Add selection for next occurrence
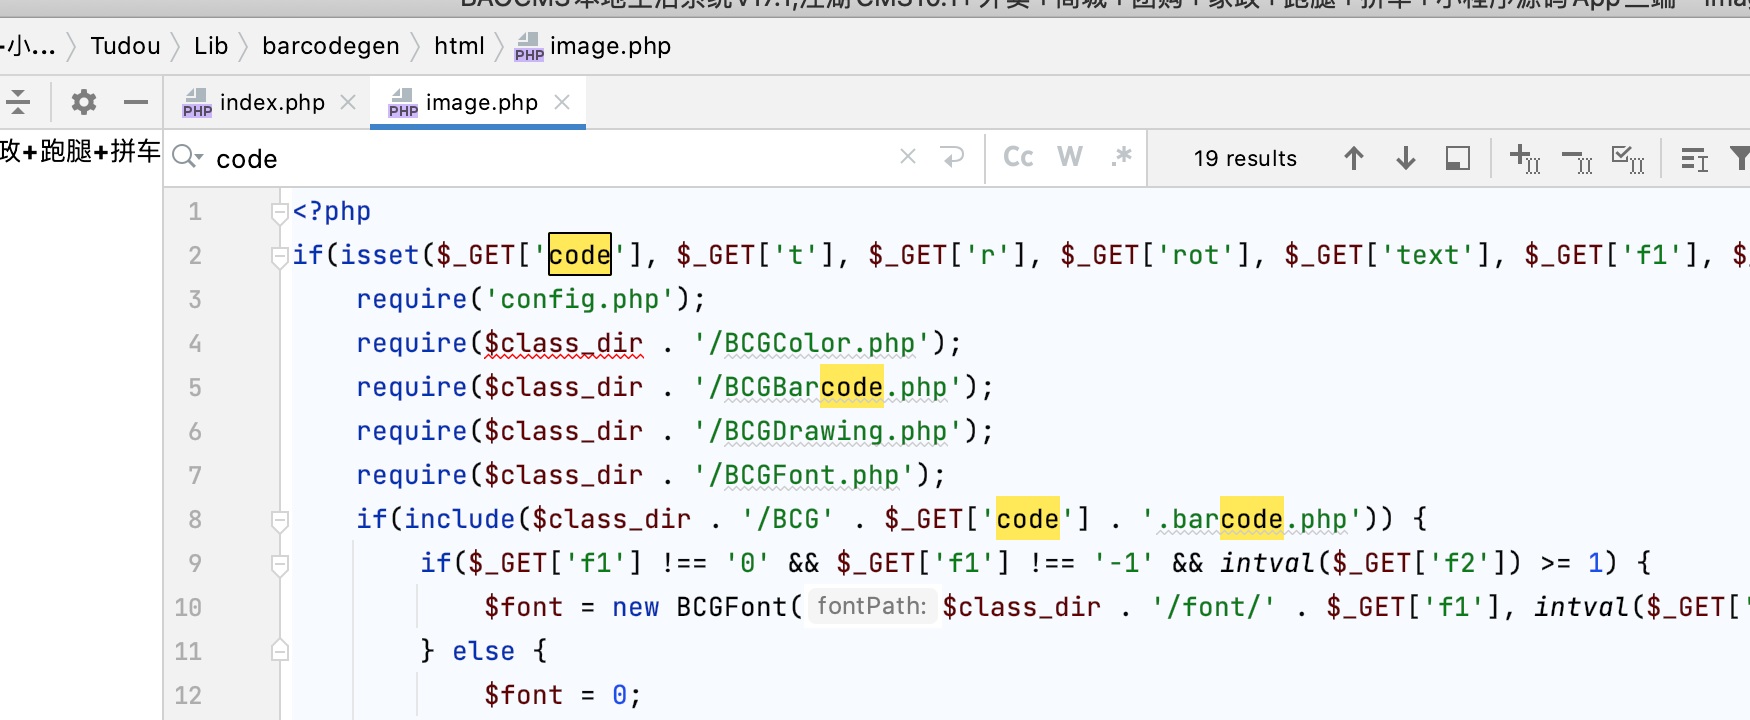Image resolution: width=1750 pixels, height=720 pixels. 1525,158
